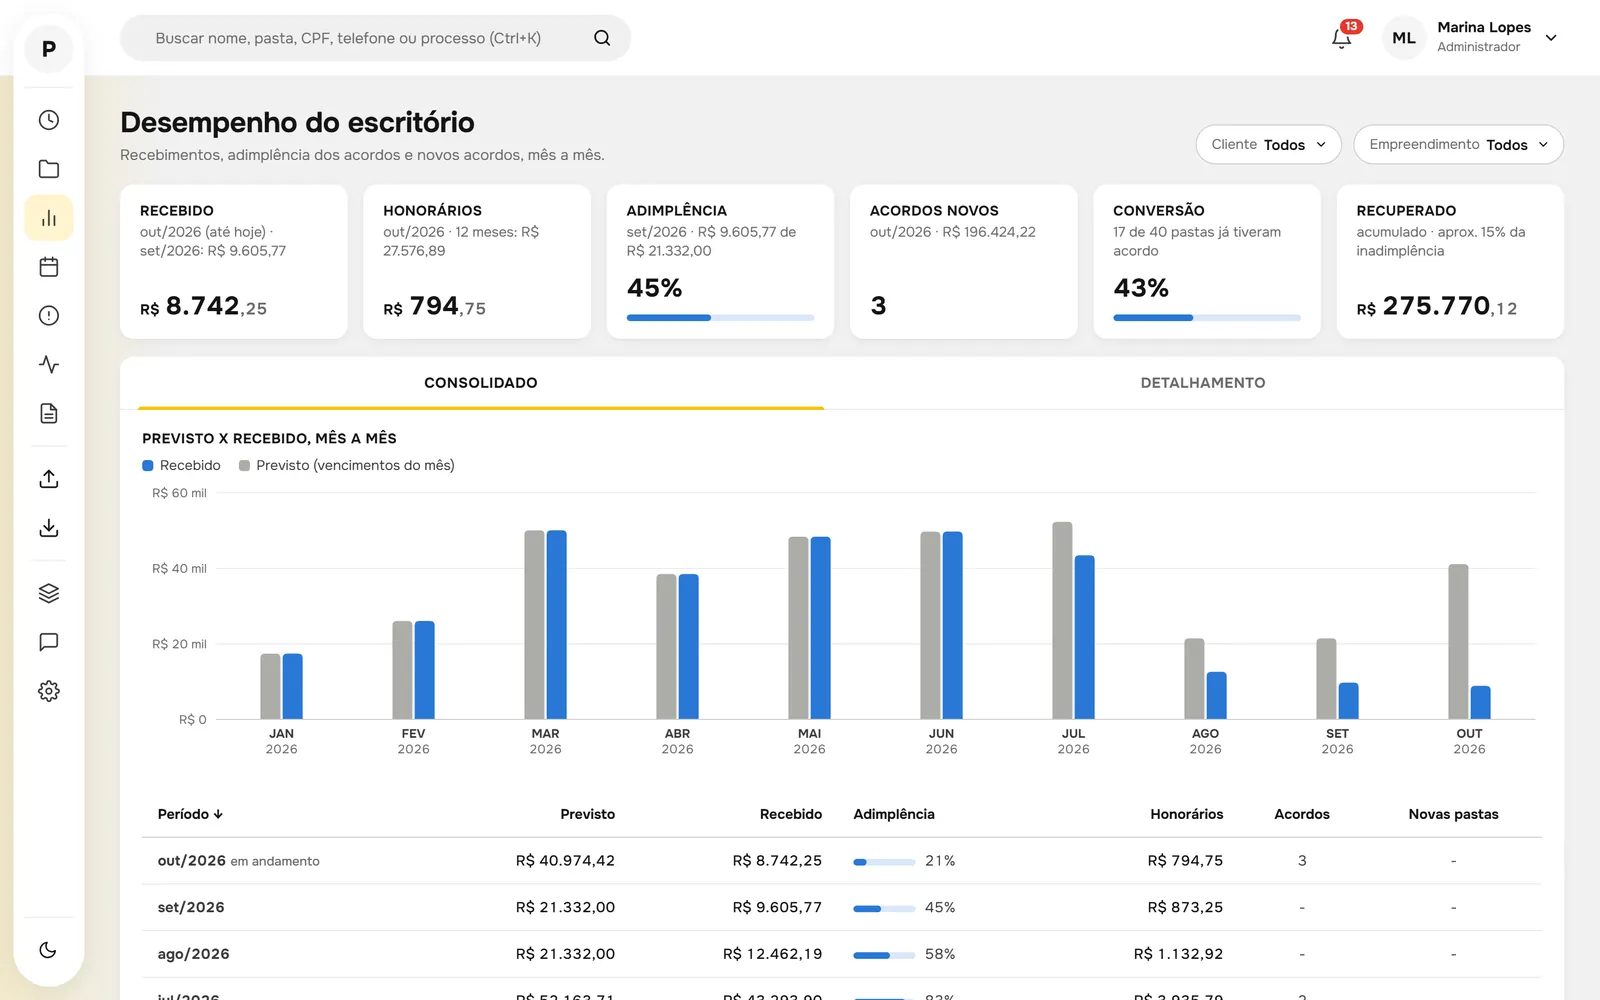Open the Empreendimento Todos filter dropdown
The width and height of the screenshot is (1600, 1000).
pos(1458,145)
